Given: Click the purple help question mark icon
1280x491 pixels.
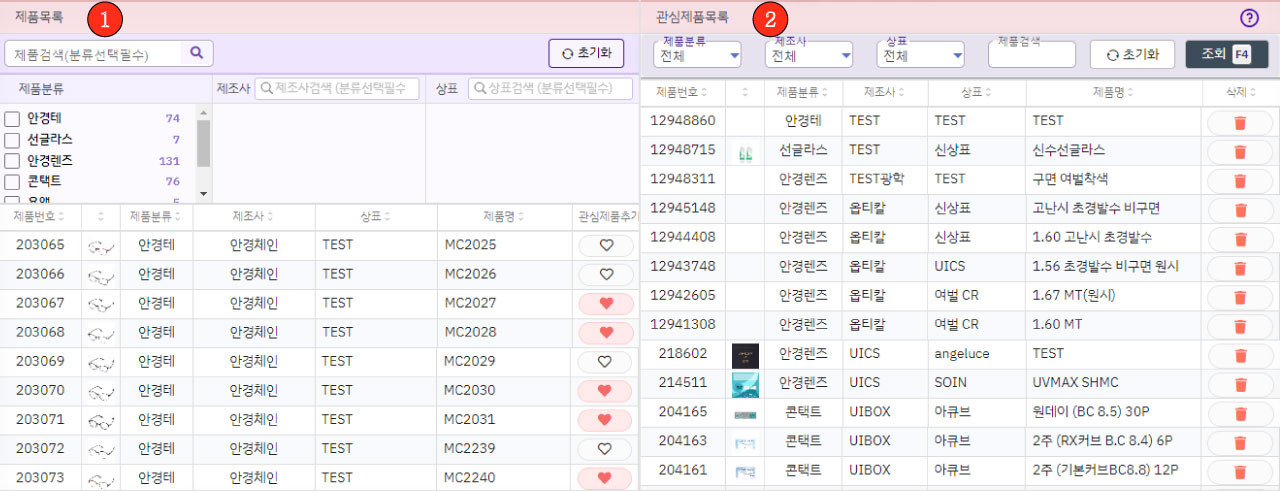Looking at the screenshot, I should tap(1249, 17).
